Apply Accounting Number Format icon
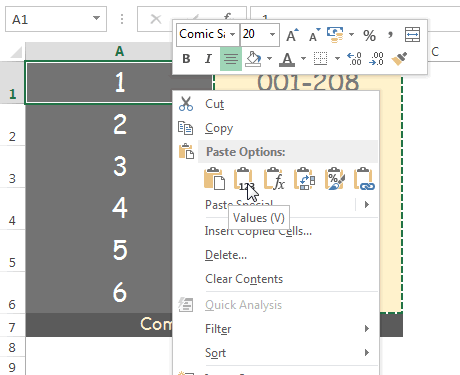This screenshot has width=460, height=375. tap(335, 35)
